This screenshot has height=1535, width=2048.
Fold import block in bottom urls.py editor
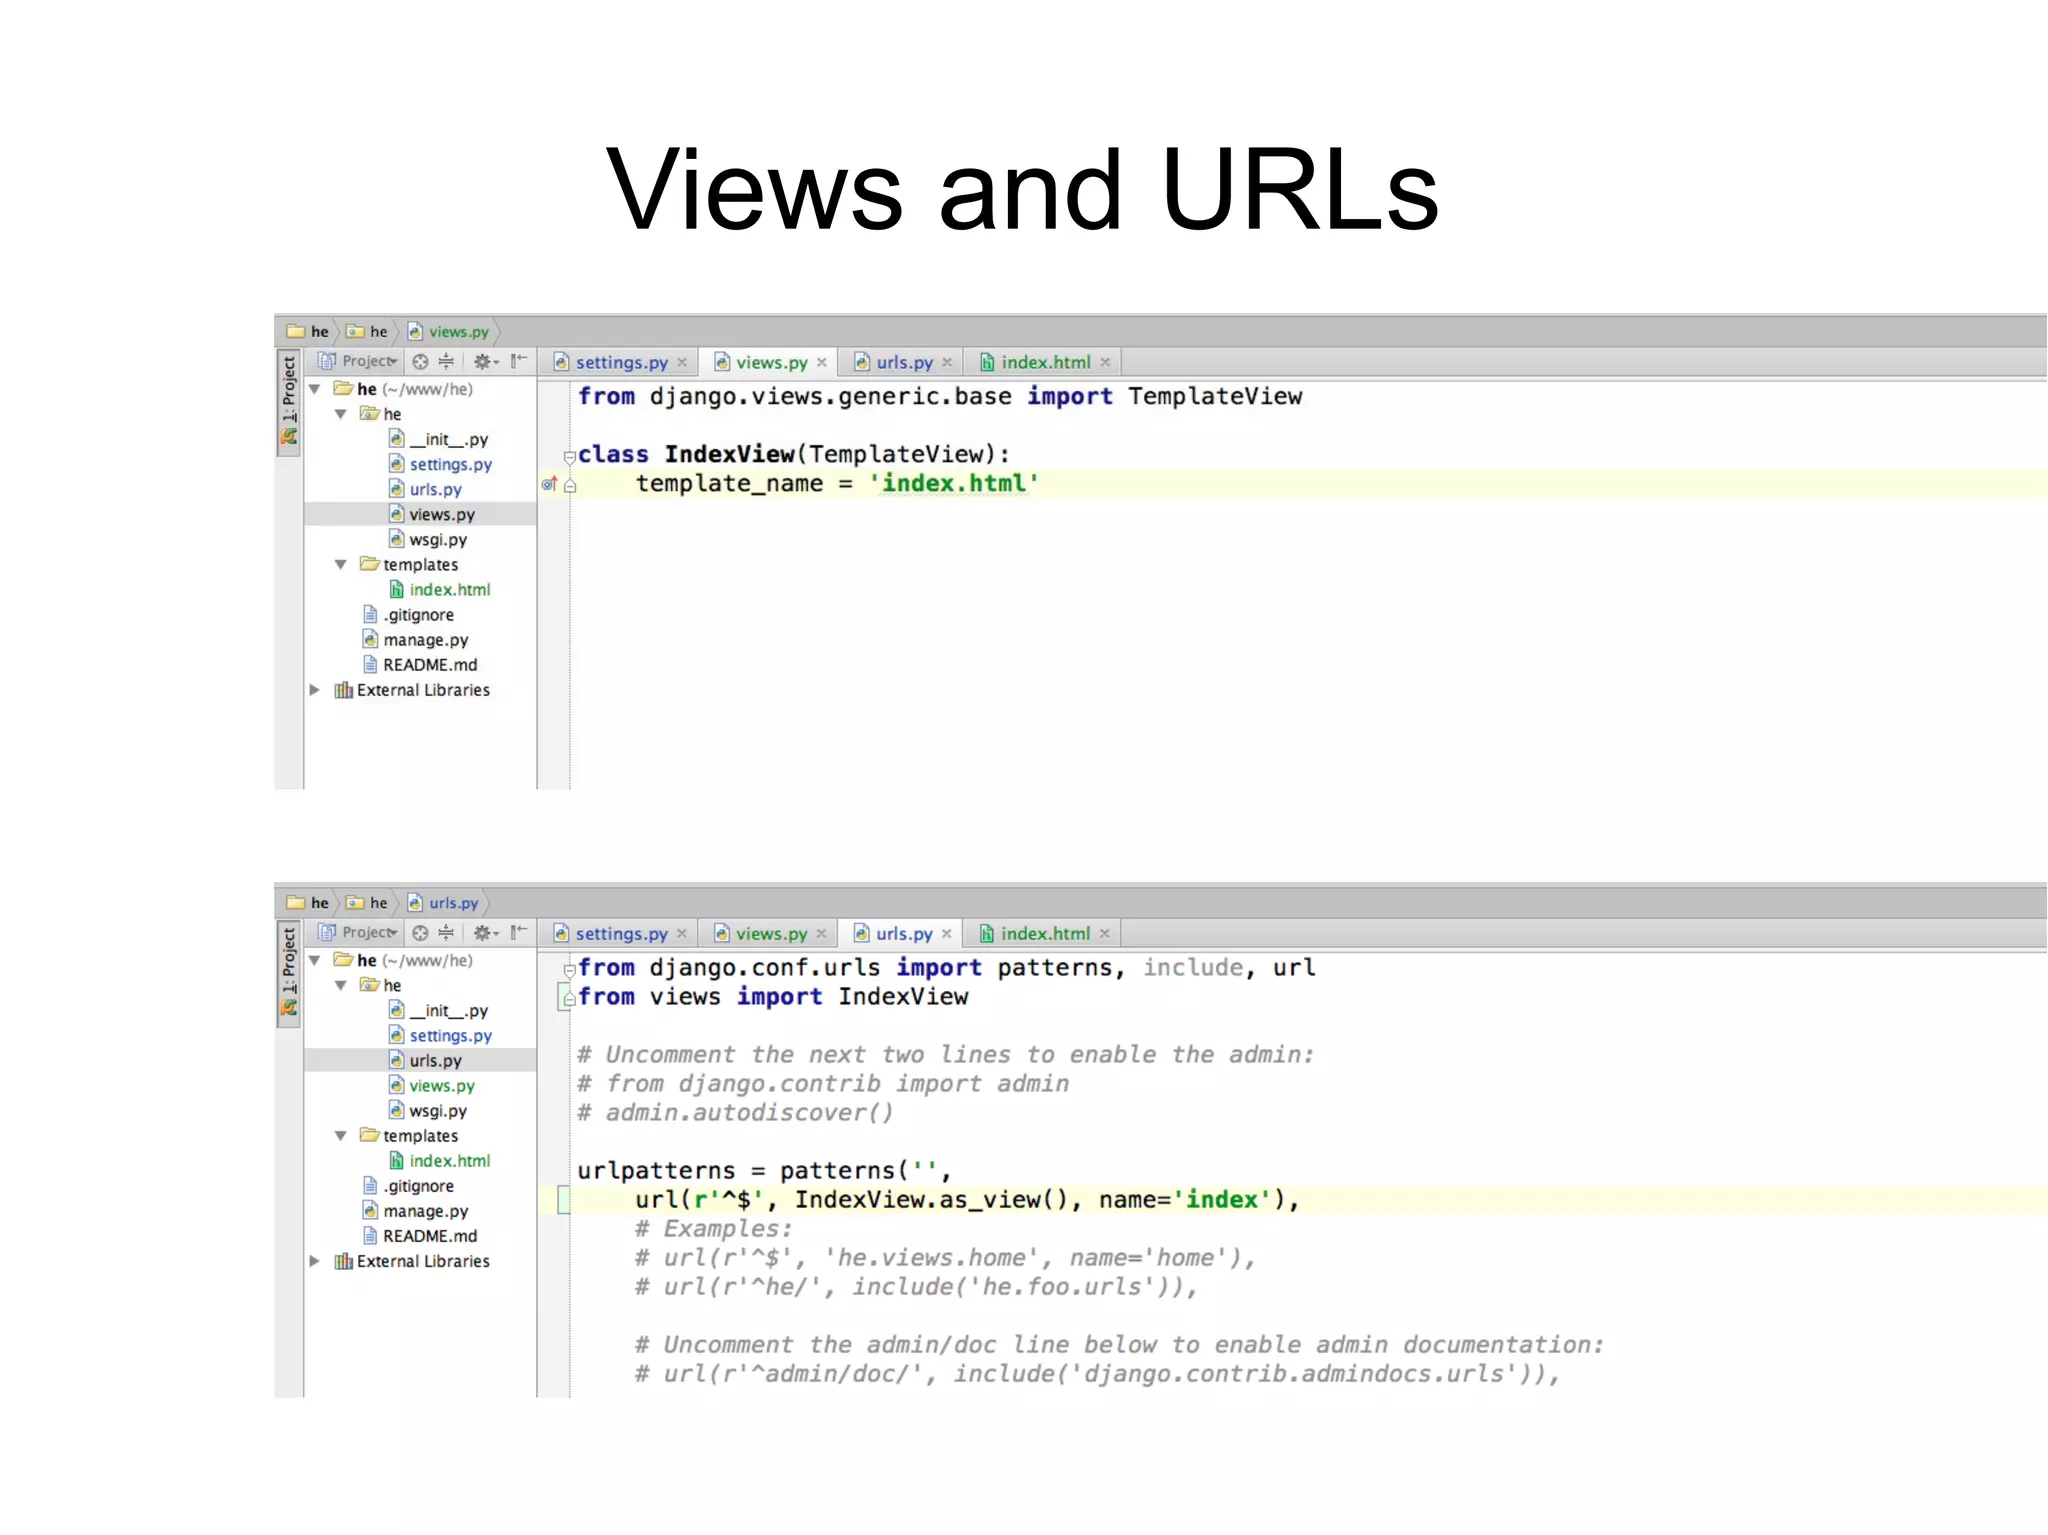point(569,969)
